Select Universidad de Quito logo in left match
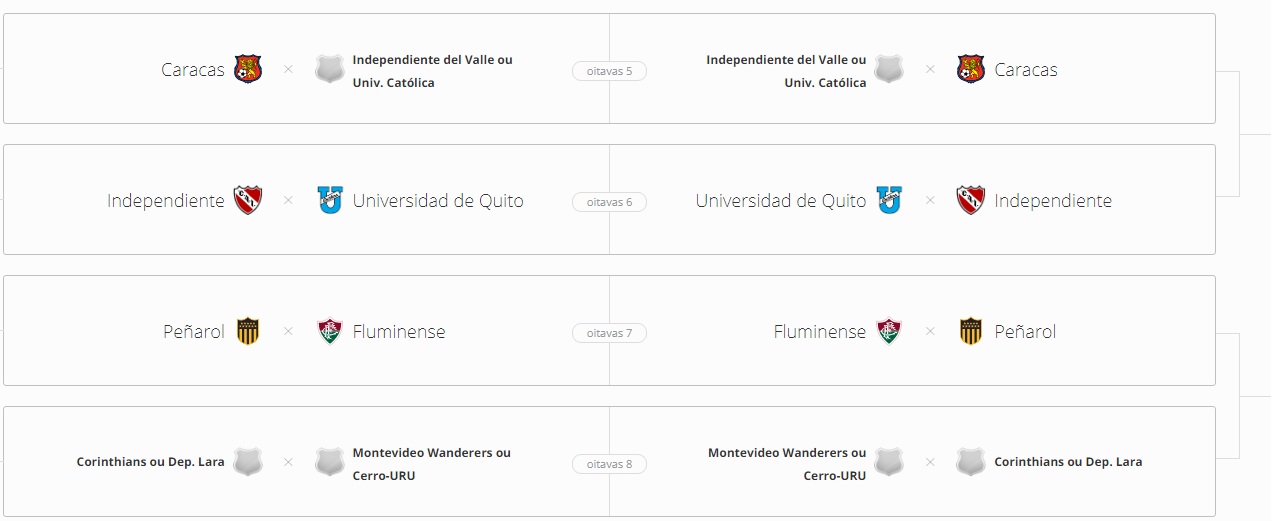This screenshot has width=1271, height=521. coord(330,200)
